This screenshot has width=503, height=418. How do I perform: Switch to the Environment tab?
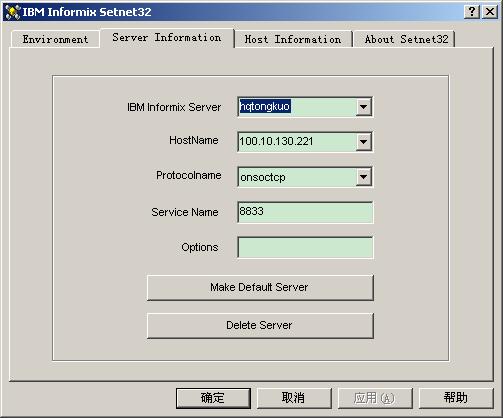(55, 39)
